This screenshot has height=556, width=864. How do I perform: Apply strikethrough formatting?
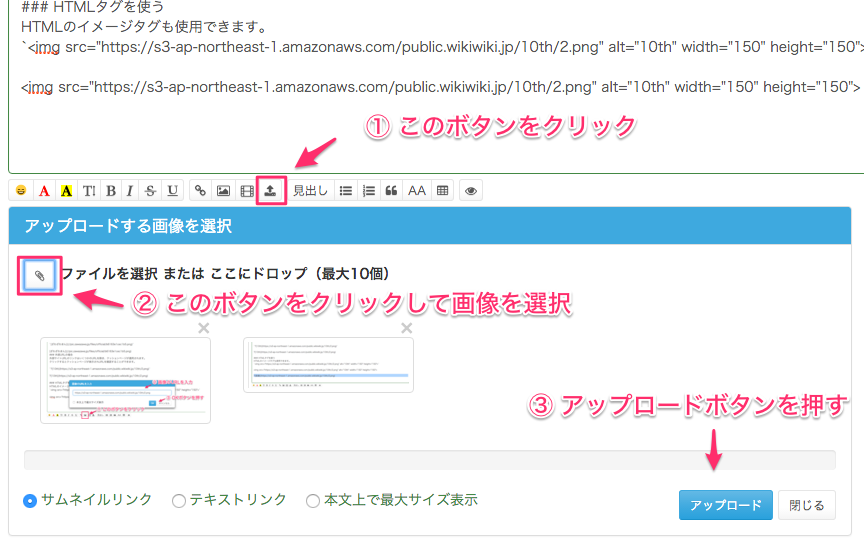tap(151, 190)
